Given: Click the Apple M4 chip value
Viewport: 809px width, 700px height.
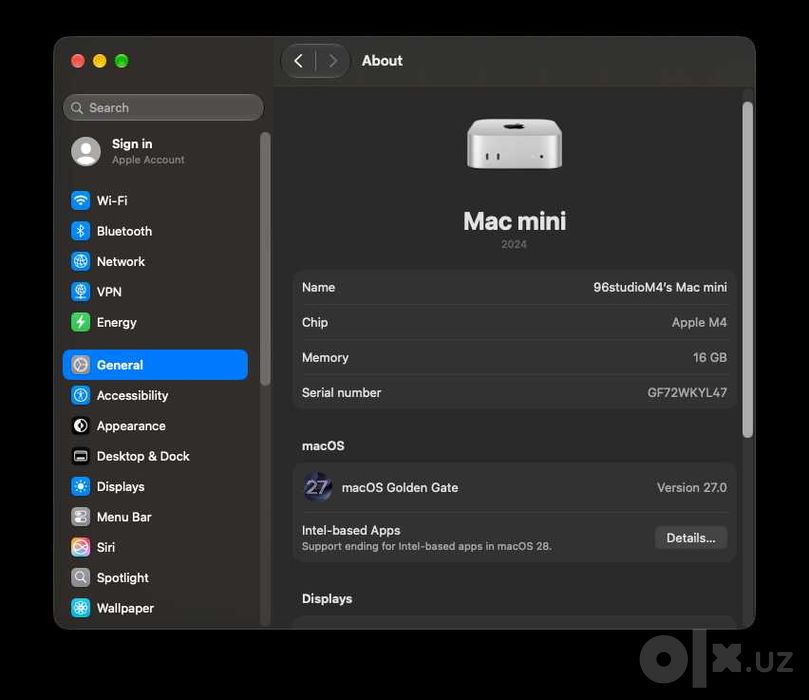Looking at the screenshot, I should [699, 322].
